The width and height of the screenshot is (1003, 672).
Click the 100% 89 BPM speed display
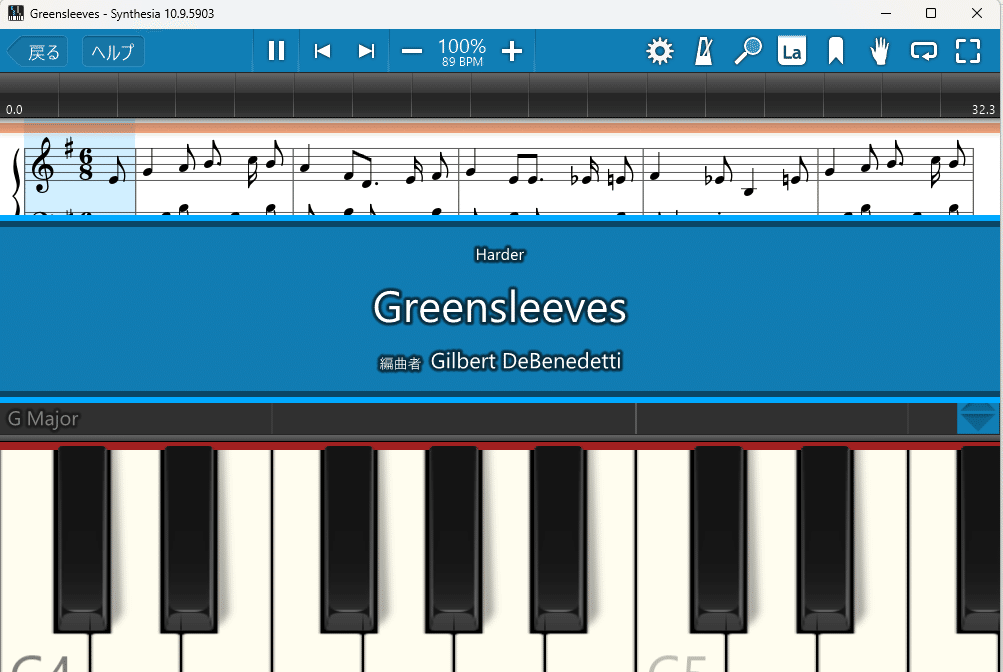coord(462,52)
